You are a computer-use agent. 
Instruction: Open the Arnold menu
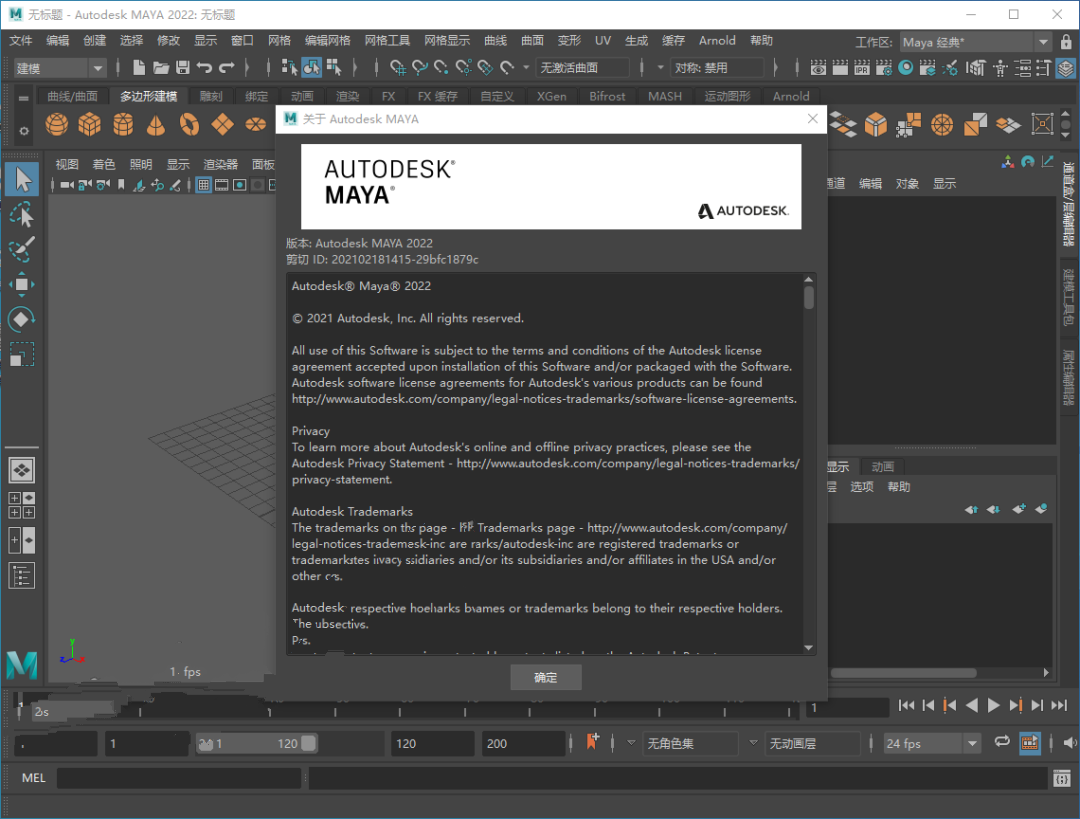click(717, 41)
